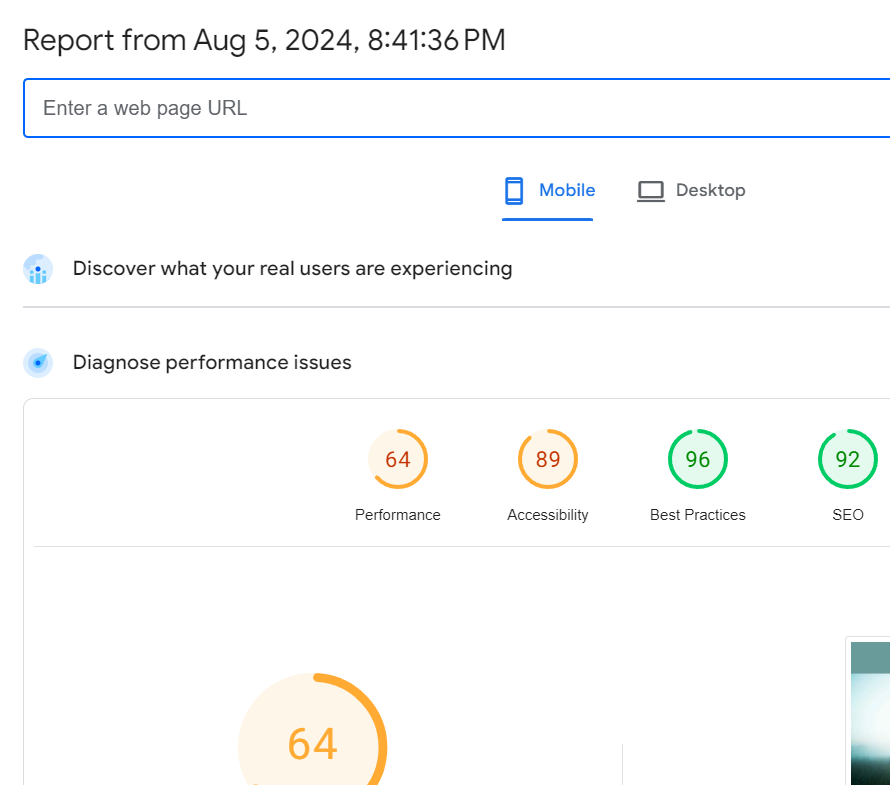Image resolution: width=890 pixels, height=785 pixels.
Task: Select the Performance score gauge 64
Action: point(398,459)
